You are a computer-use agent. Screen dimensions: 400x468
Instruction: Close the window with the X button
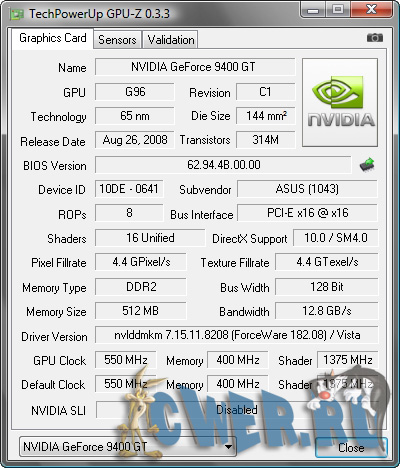[371, 10]
